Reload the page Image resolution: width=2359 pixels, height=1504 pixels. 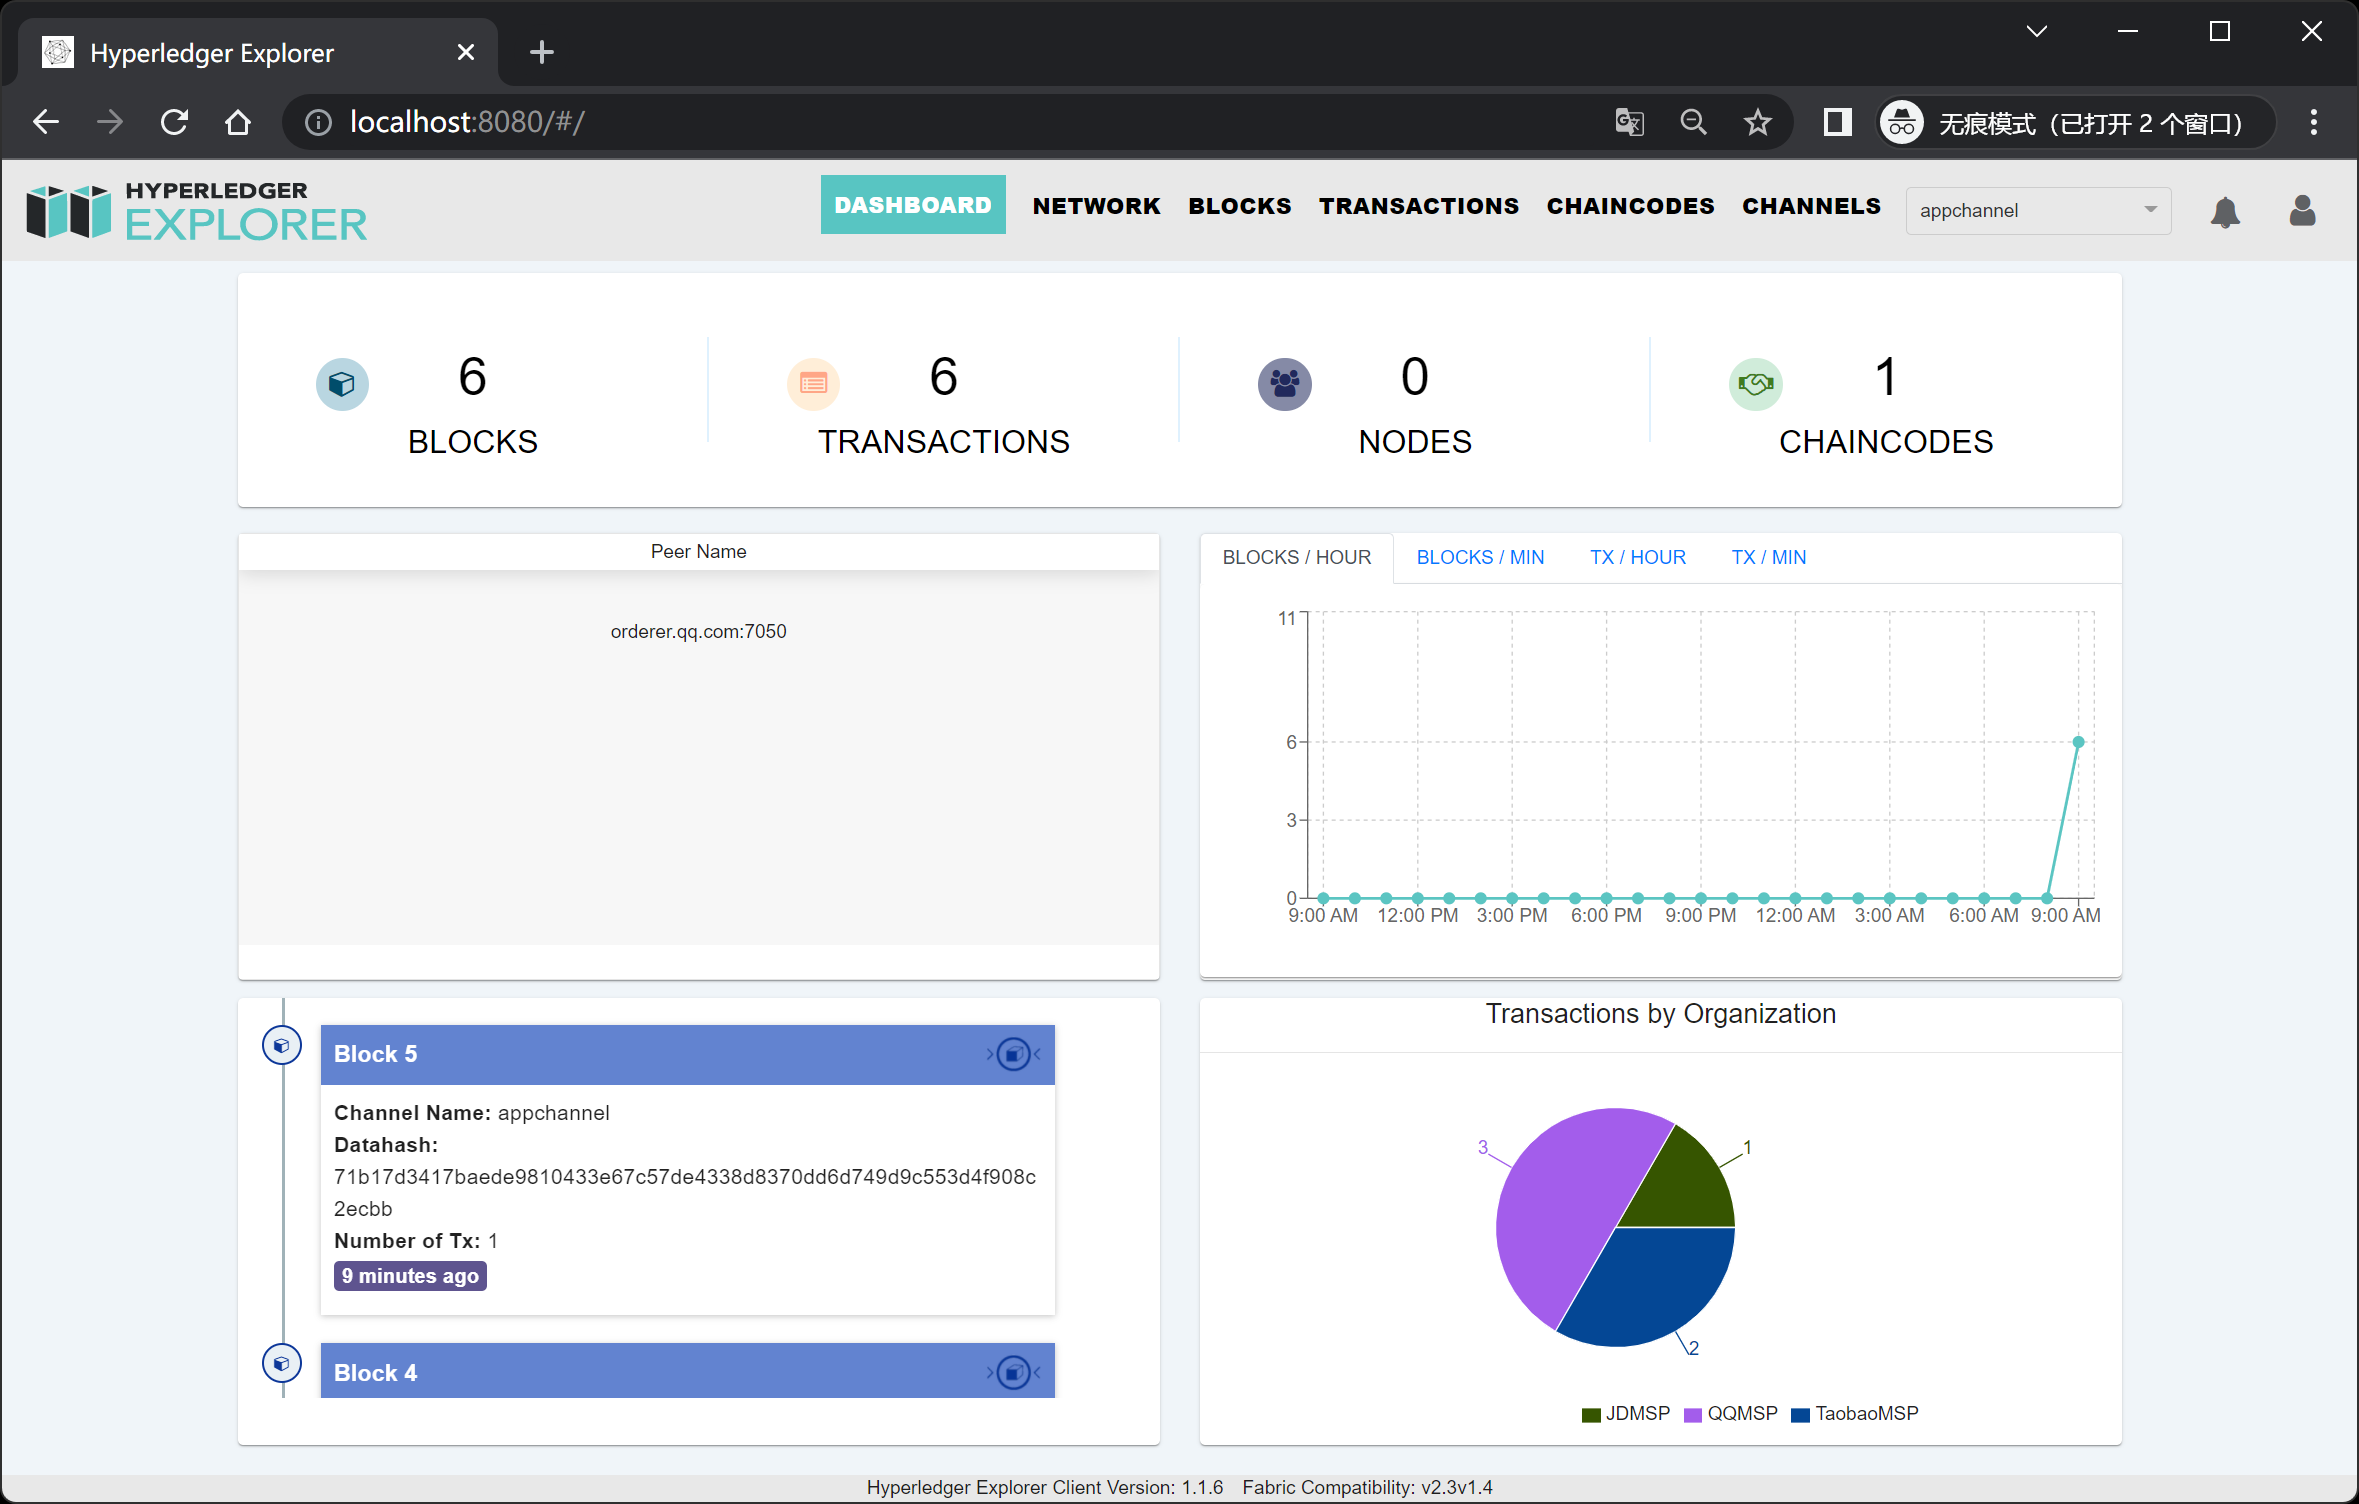pyautogui.click(x=174, y=122)
